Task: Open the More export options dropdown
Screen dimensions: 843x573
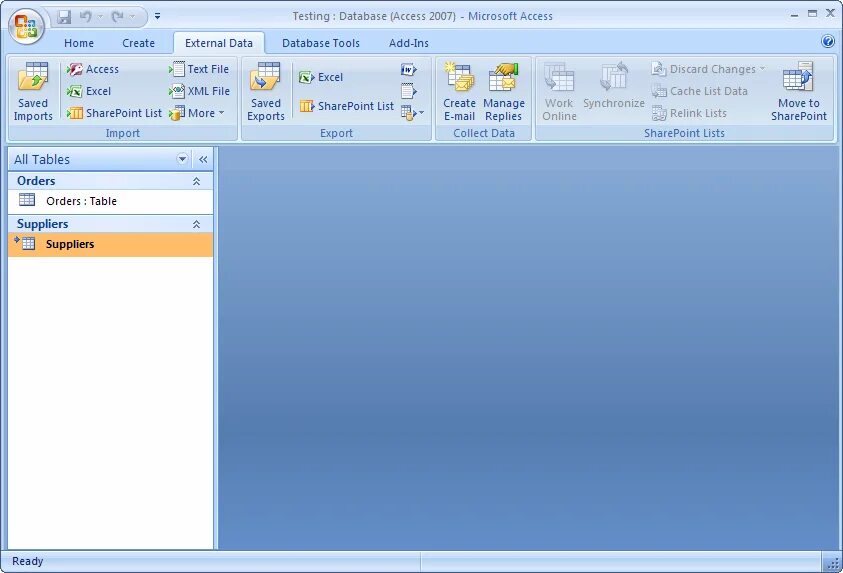Action: (x=412, y=113)
